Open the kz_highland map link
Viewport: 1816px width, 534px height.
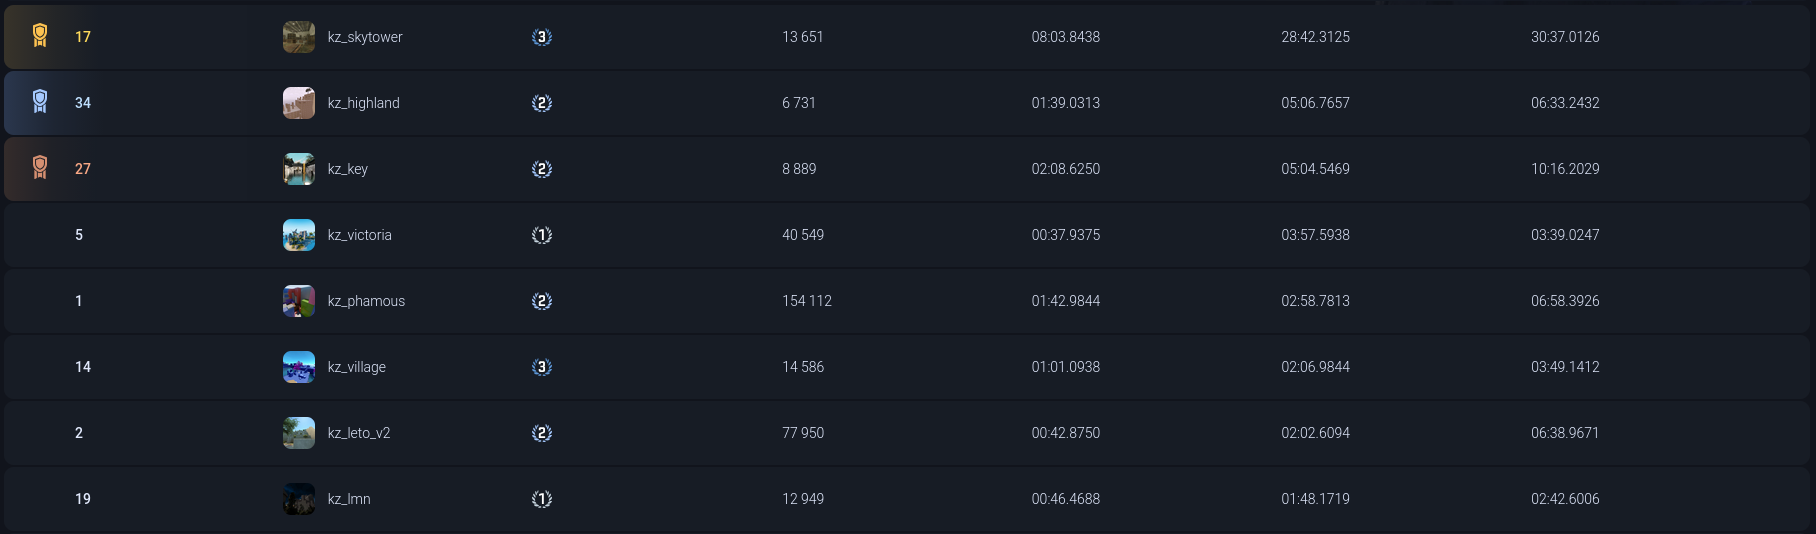tap(363, 103)
